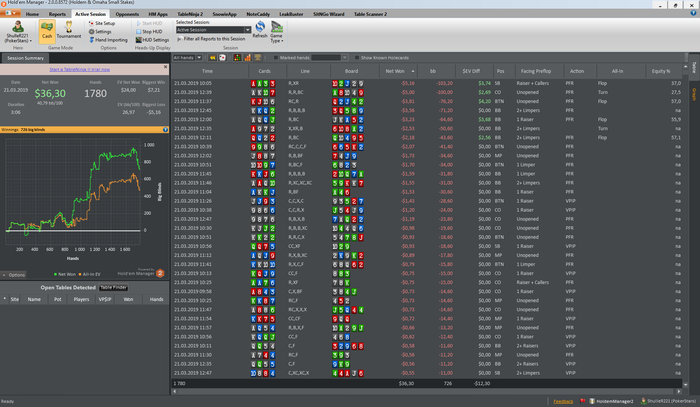Open the Marked hands dropdown
Screen dimensions: 700x407
[345, 58]
